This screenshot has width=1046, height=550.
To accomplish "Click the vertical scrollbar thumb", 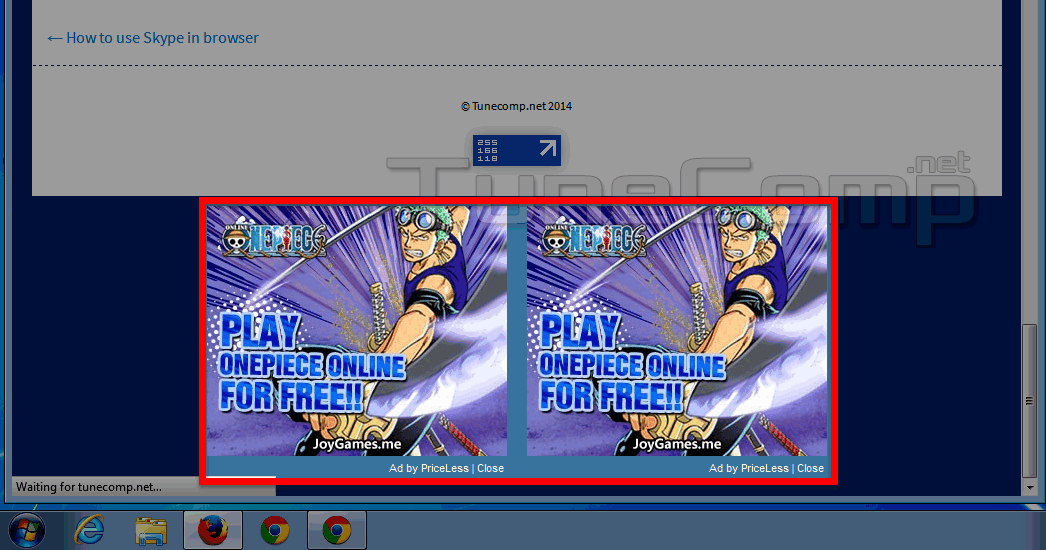I will click(1029, 400).
